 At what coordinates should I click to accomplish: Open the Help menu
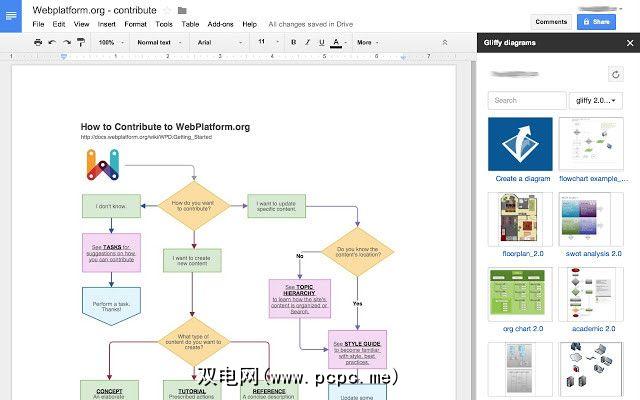(x=249, y=24)
